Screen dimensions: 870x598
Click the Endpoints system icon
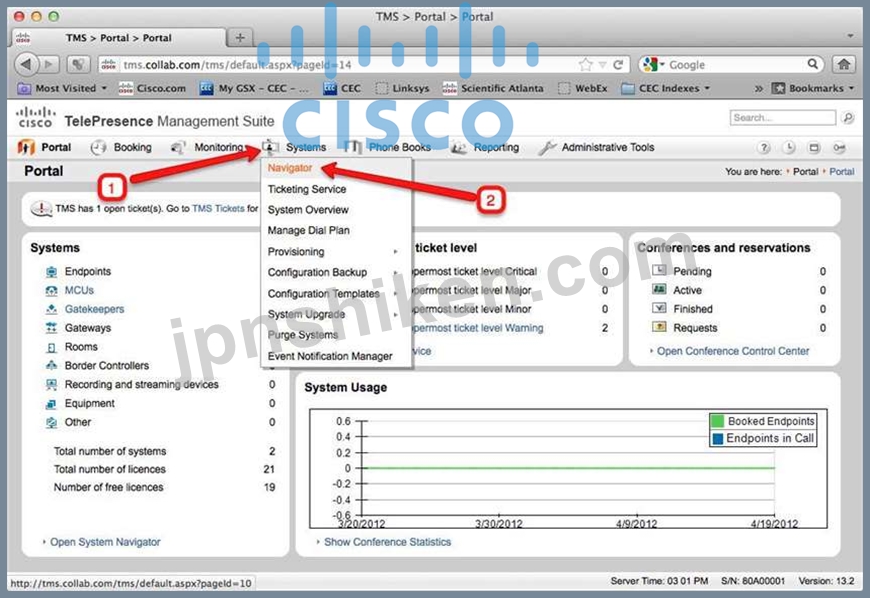click(x=52, y=272)
